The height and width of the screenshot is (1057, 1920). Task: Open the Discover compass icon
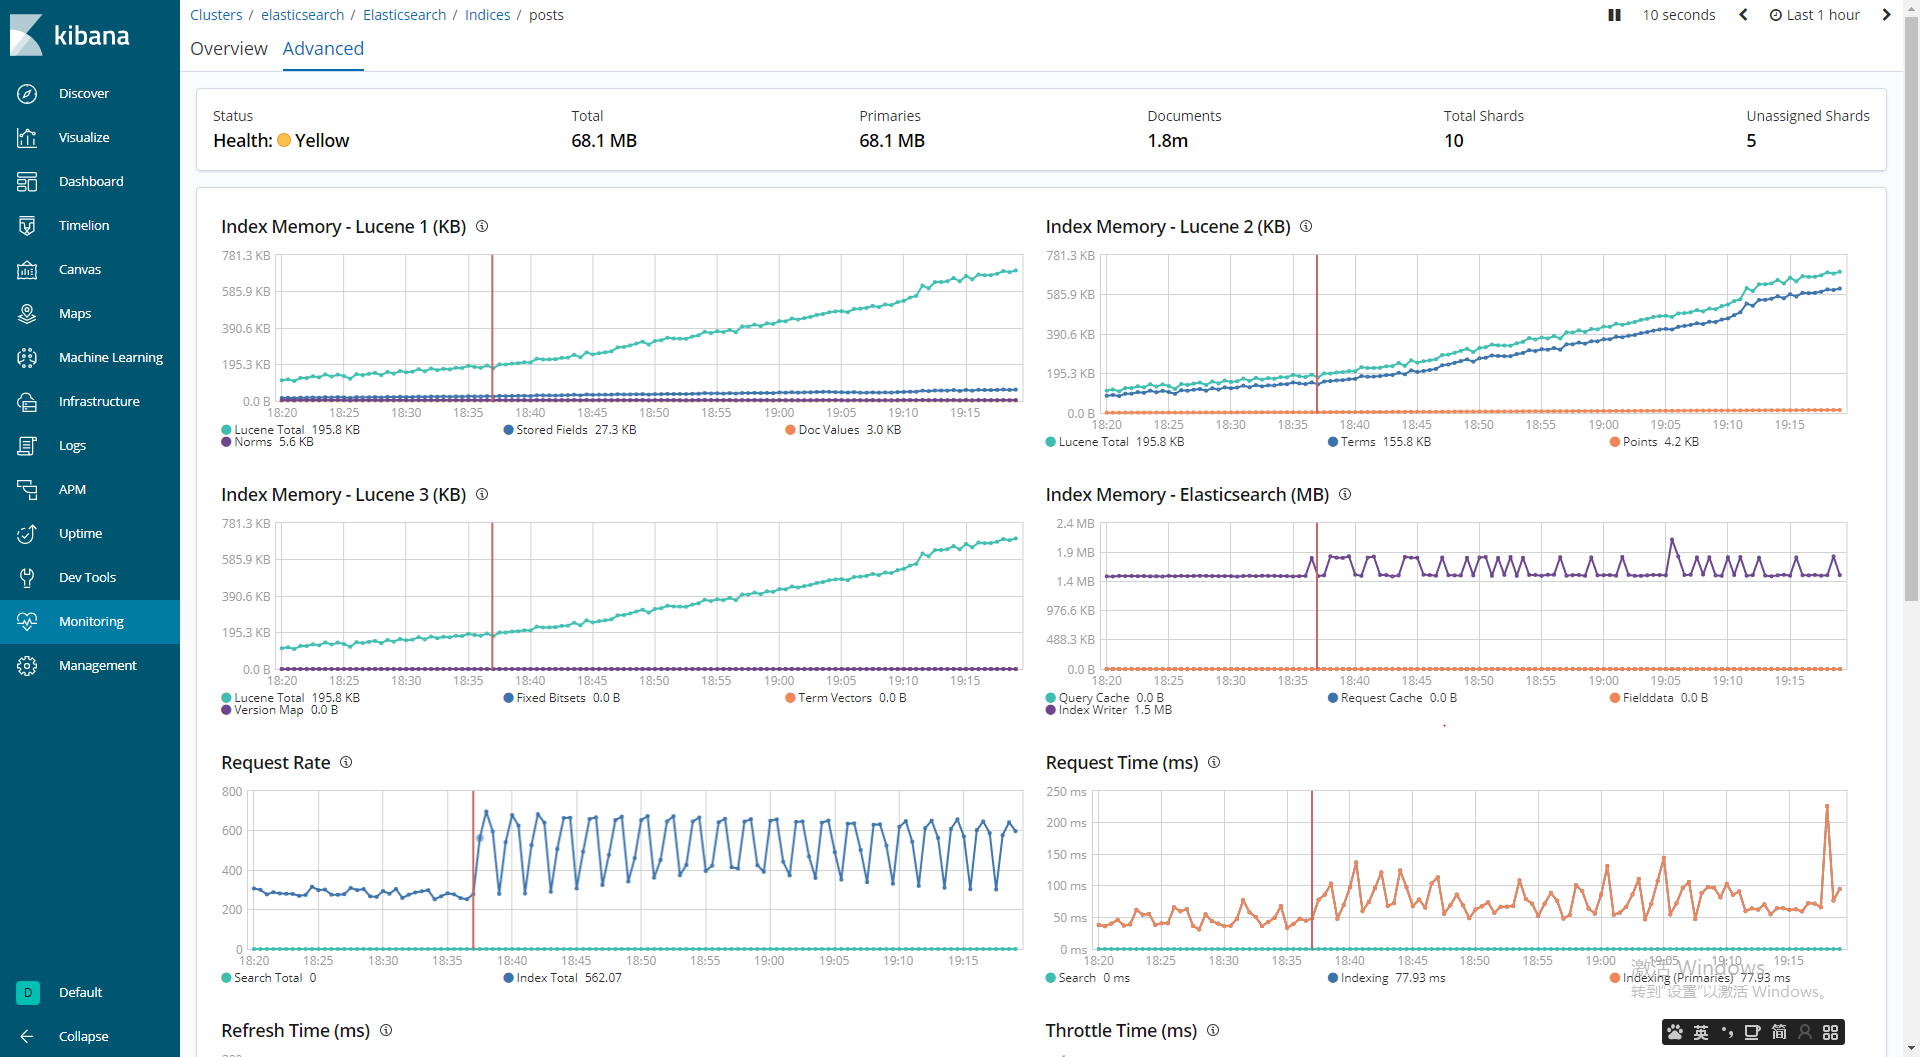(27, 93)
